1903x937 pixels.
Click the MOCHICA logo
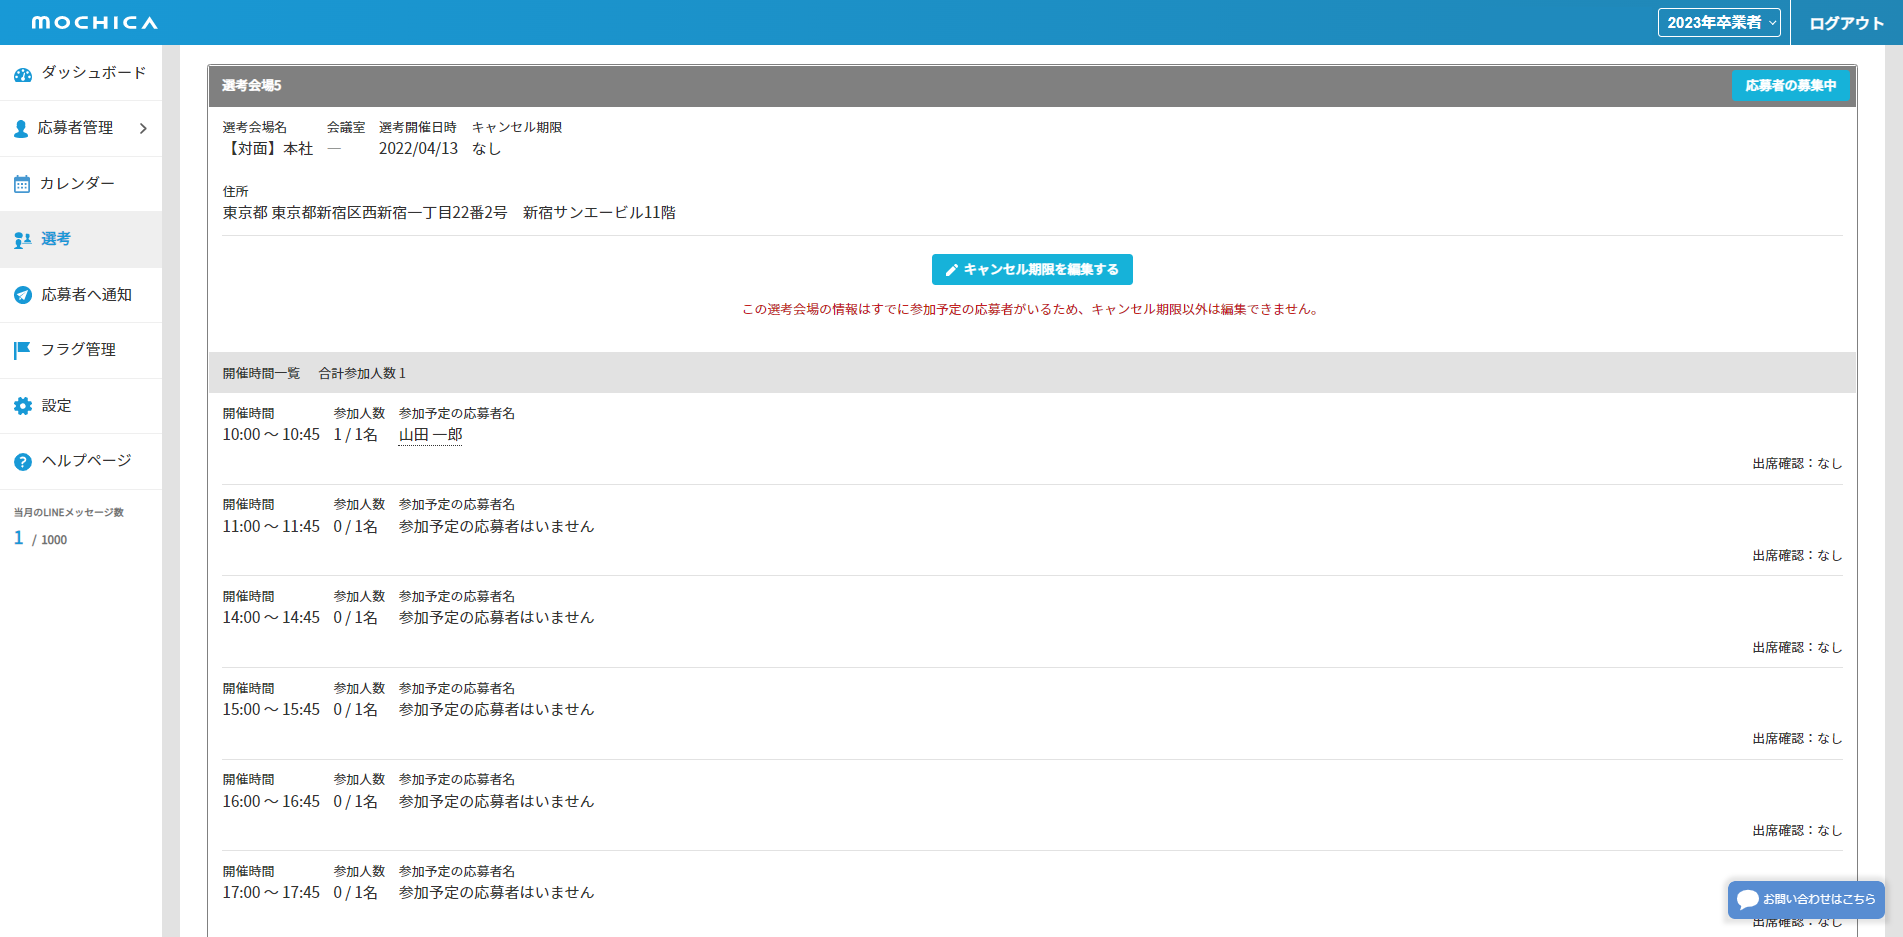95,23
